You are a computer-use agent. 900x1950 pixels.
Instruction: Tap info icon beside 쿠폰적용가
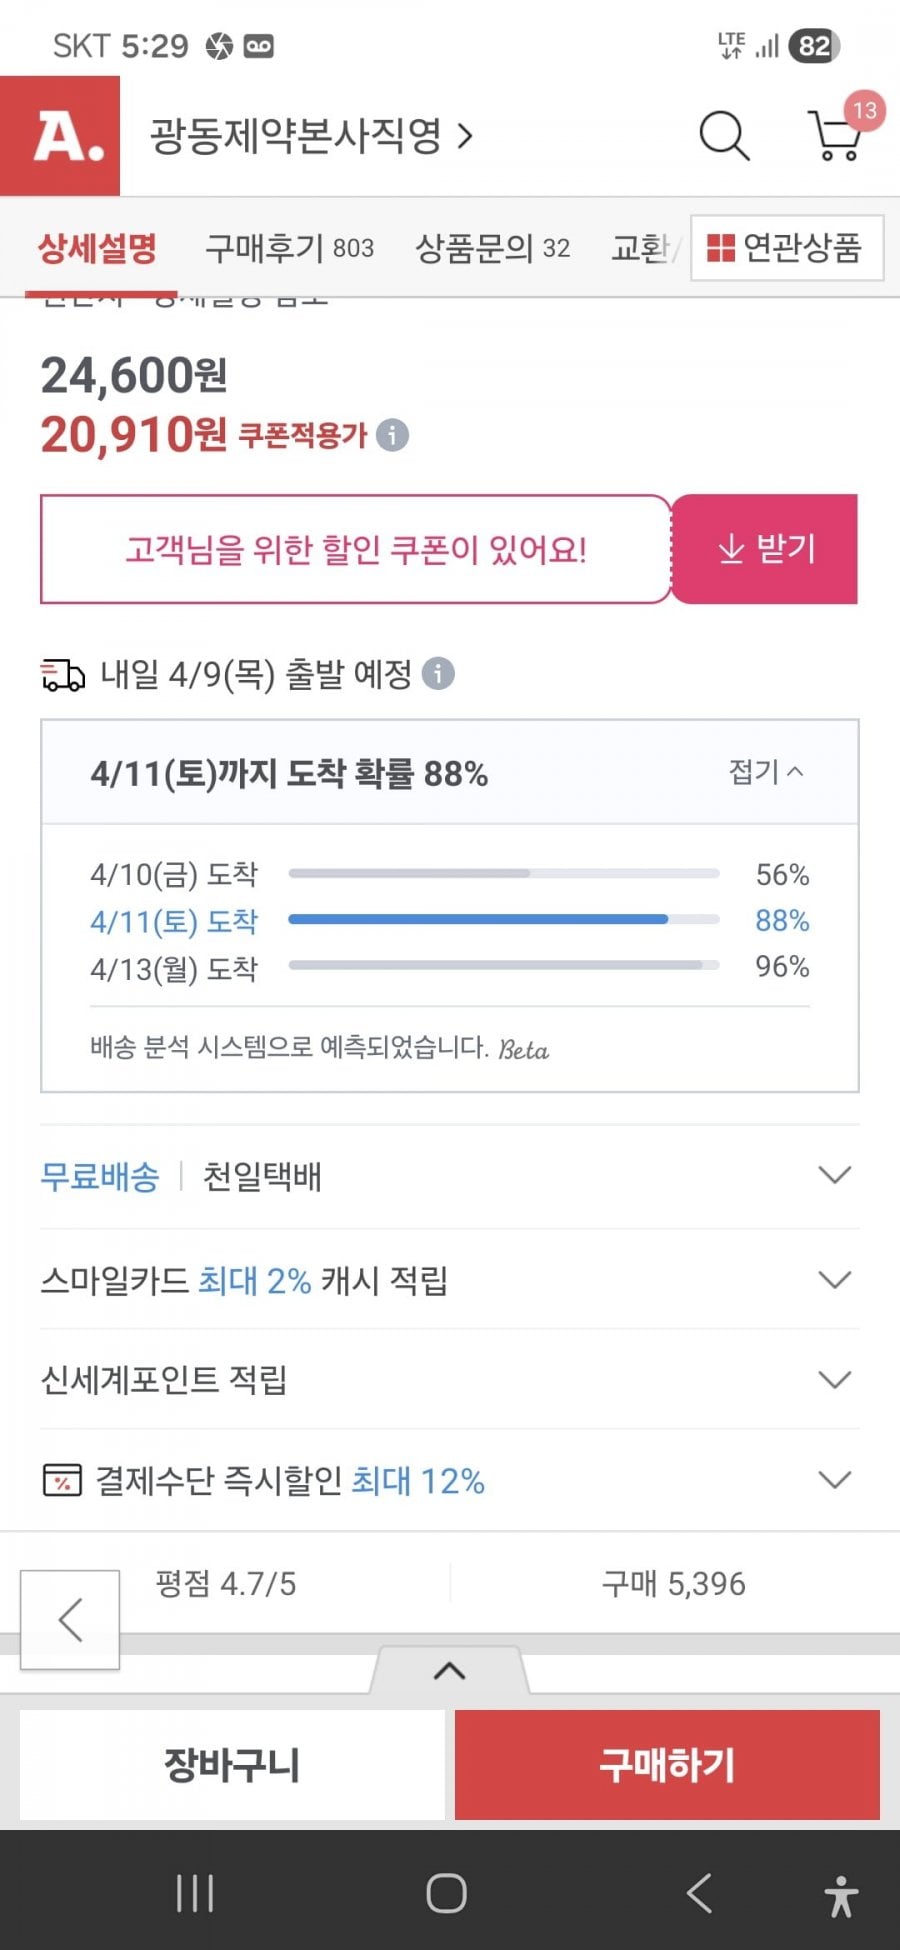(x=393, y=436)
